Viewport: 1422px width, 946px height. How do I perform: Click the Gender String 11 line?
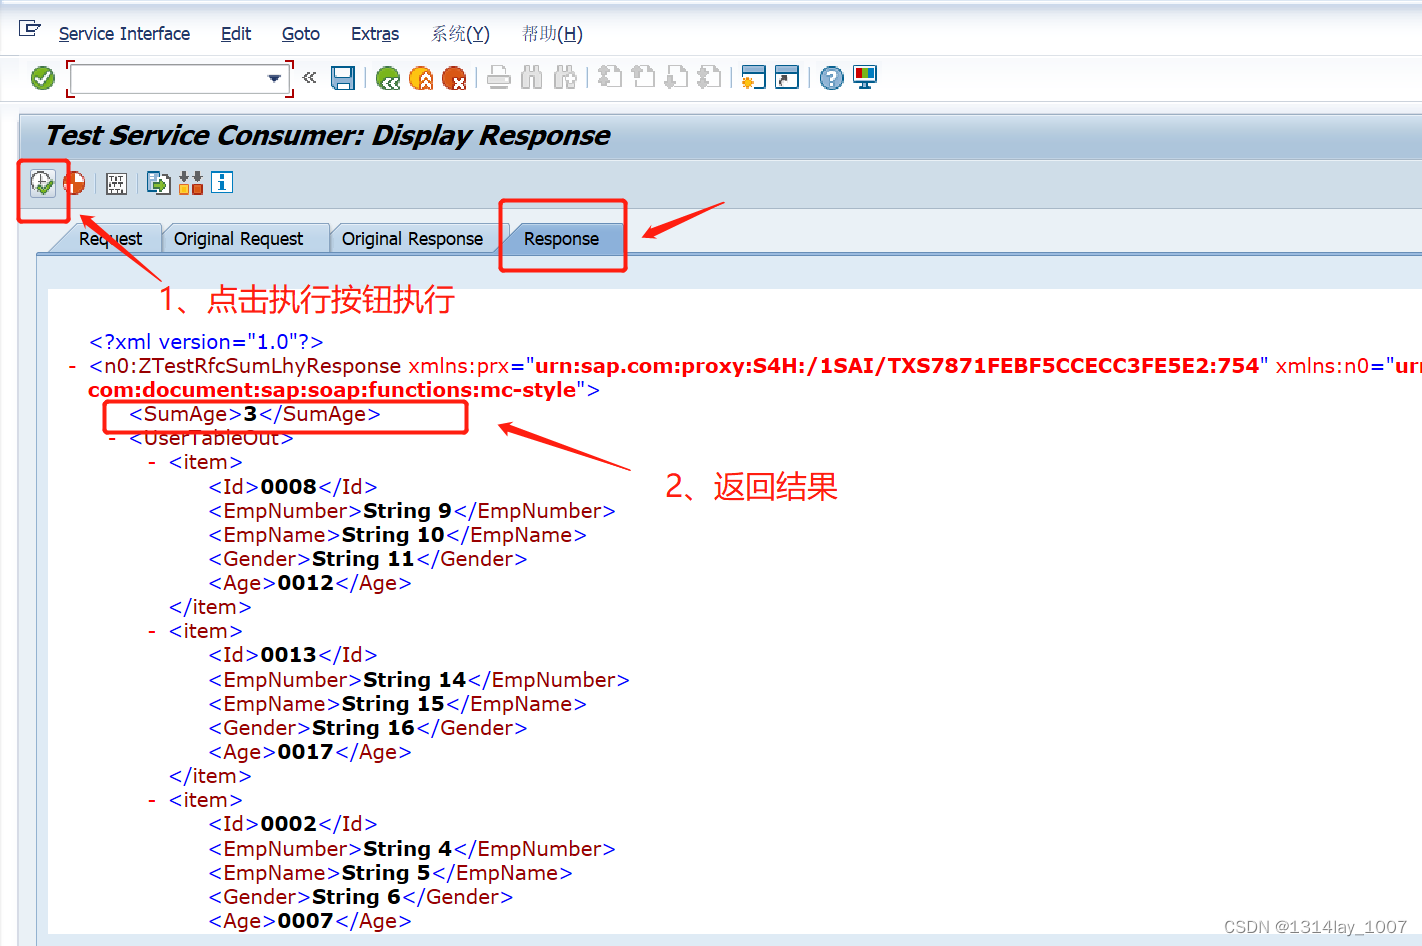point(368,559)
